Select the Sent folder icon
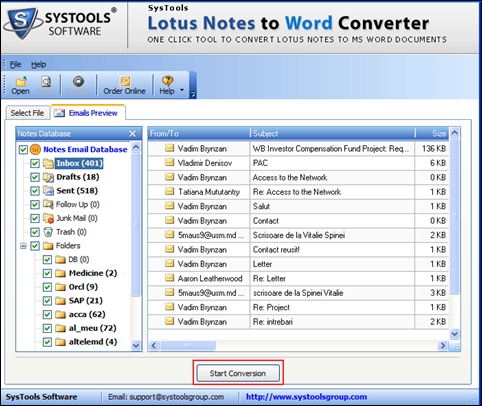482x406 pixels. tap(48, 191)
